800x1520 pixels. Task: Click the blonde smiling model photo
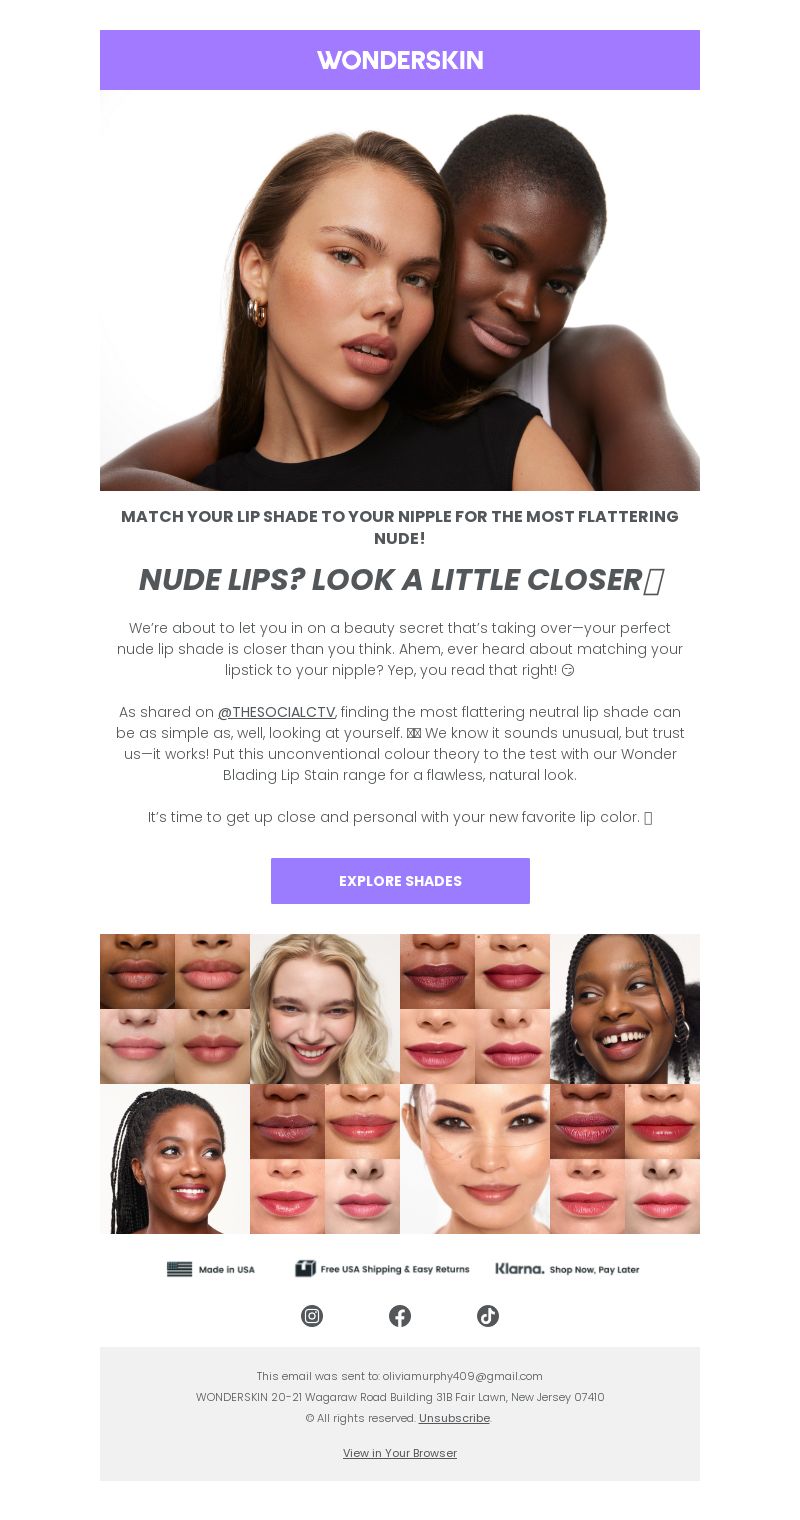coord(325,1009)
